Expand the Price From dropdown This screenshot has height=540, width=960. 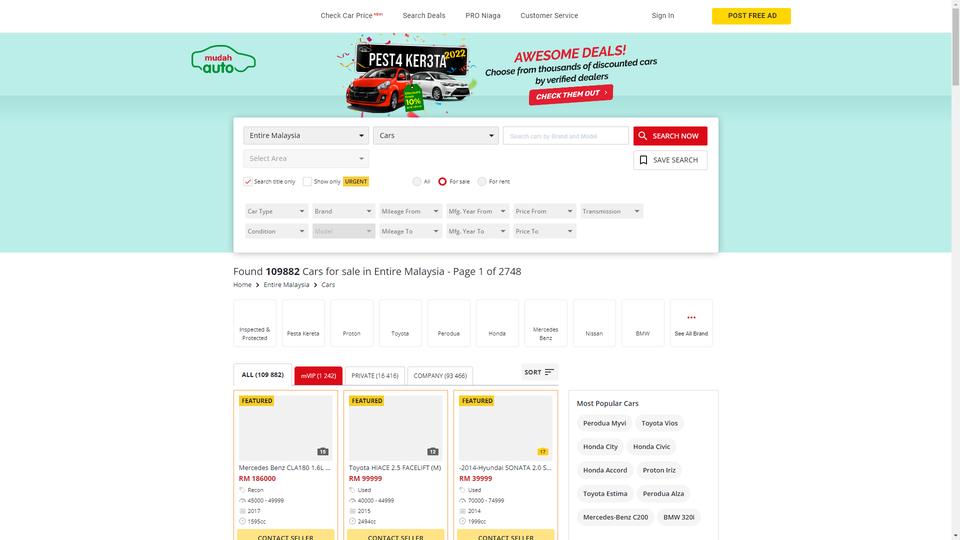[544, 211]
